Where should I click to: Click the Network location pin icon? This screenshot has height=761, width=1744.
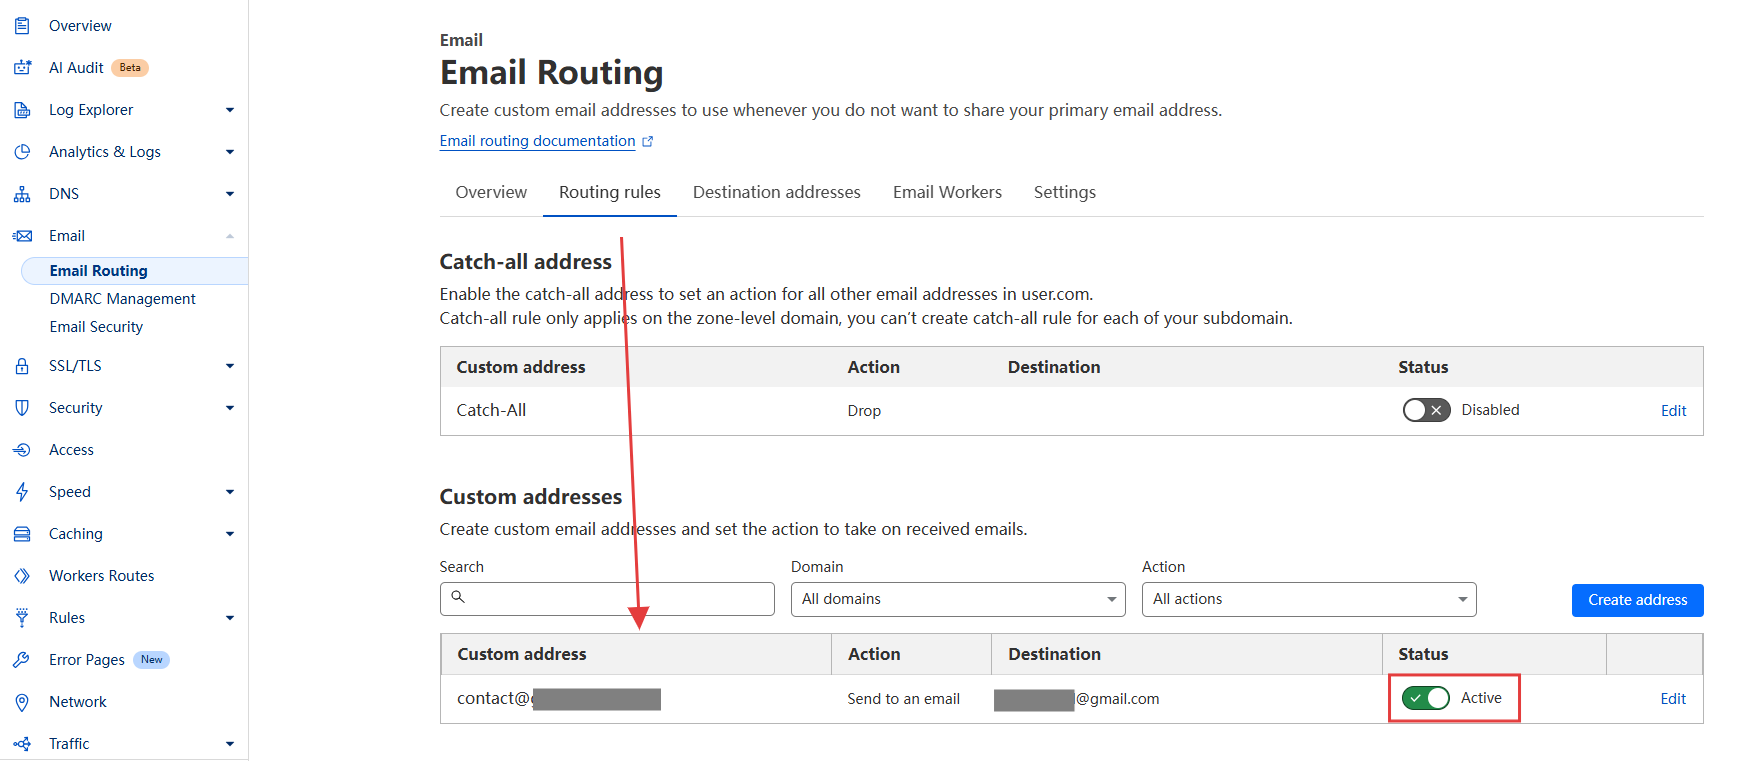(x=22, y=702)
